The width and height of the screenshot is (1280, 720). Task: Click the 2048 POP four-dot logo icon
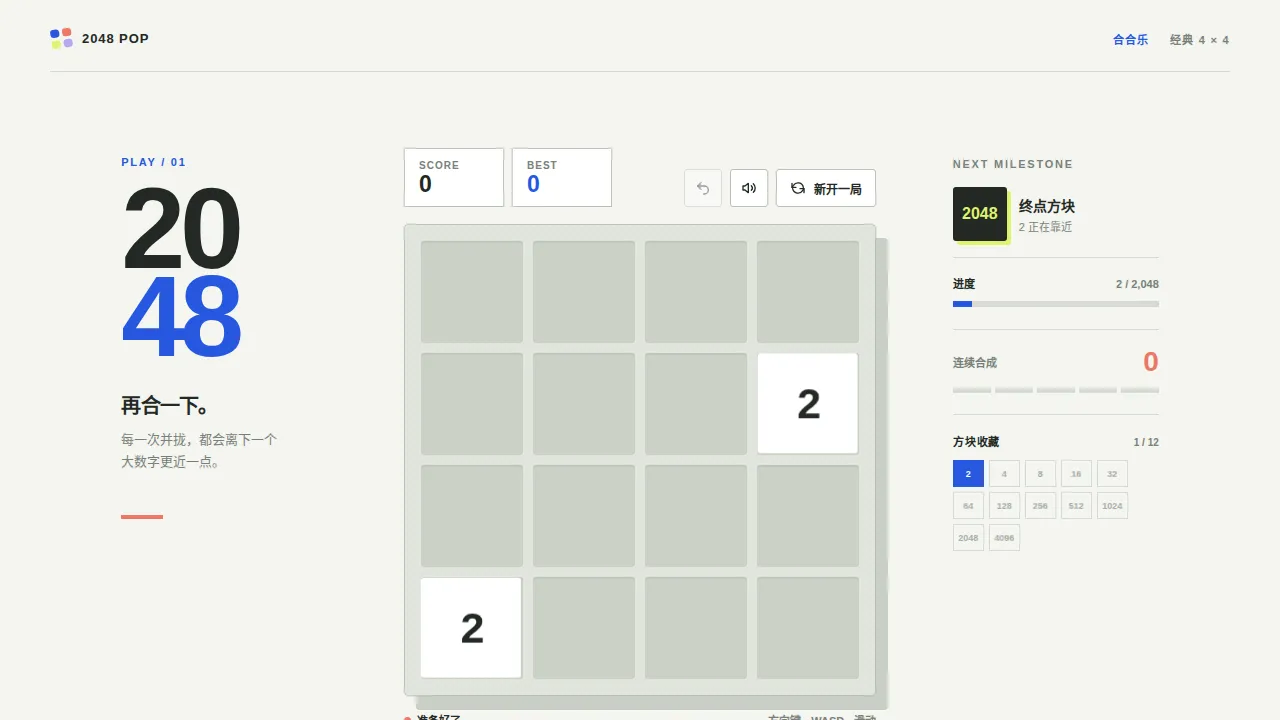(61, 39)
